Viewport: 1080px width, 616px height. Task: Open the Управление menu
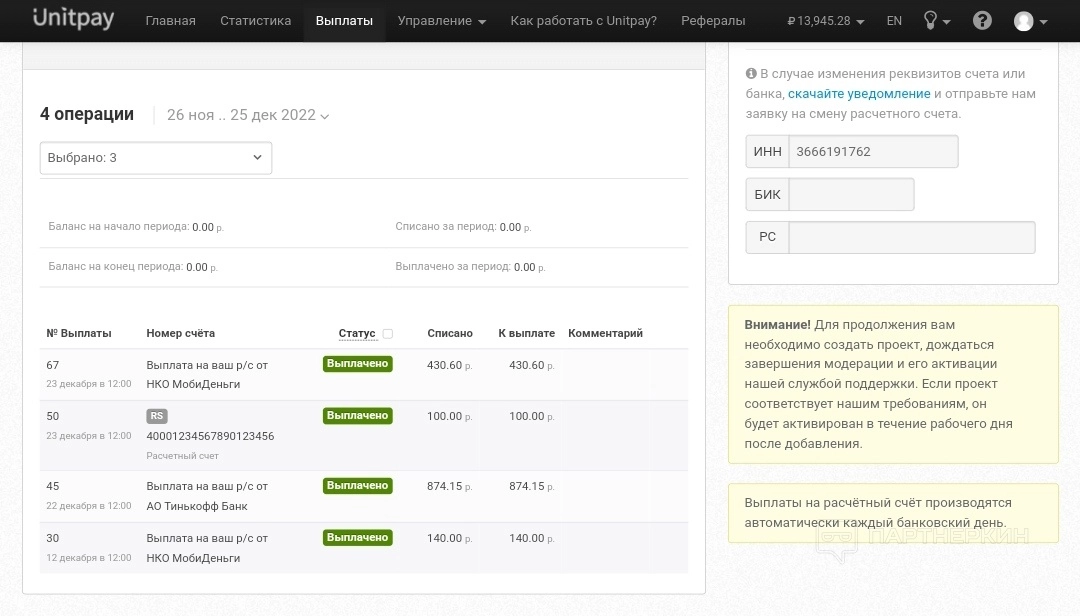coord(441,21)
